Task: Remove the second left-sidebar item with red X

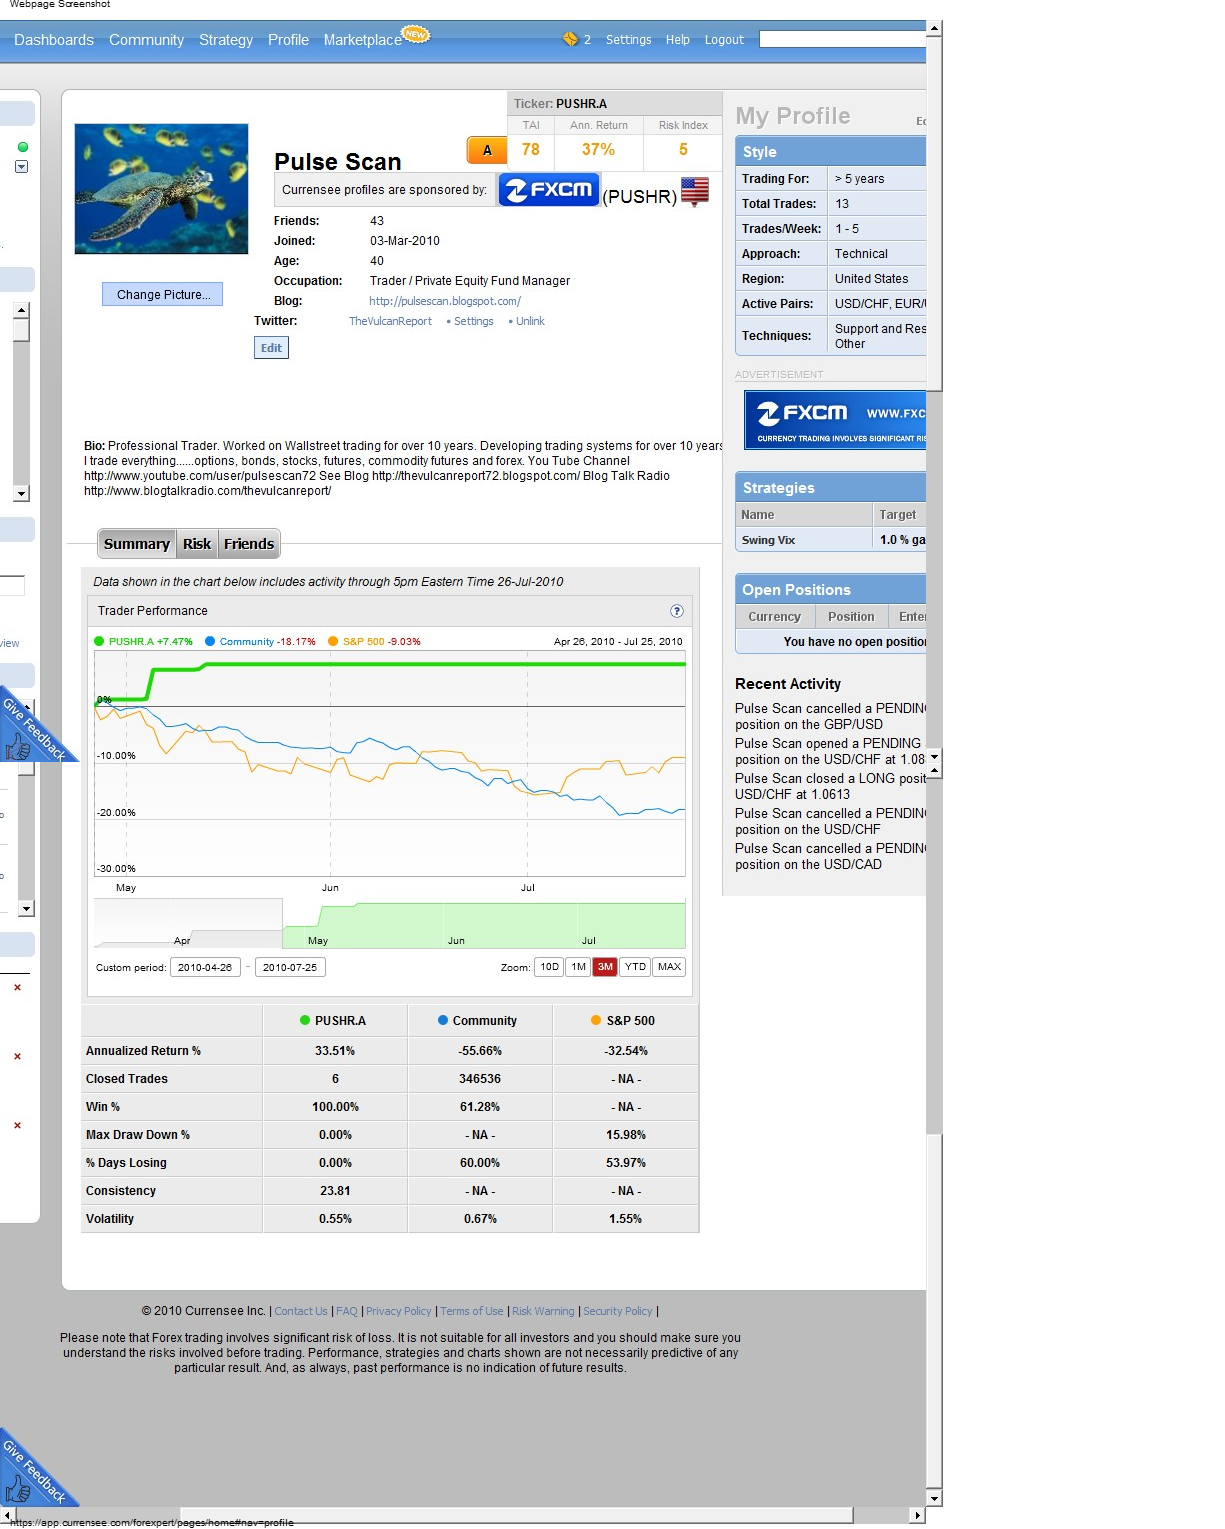Action: point(17,1056)
